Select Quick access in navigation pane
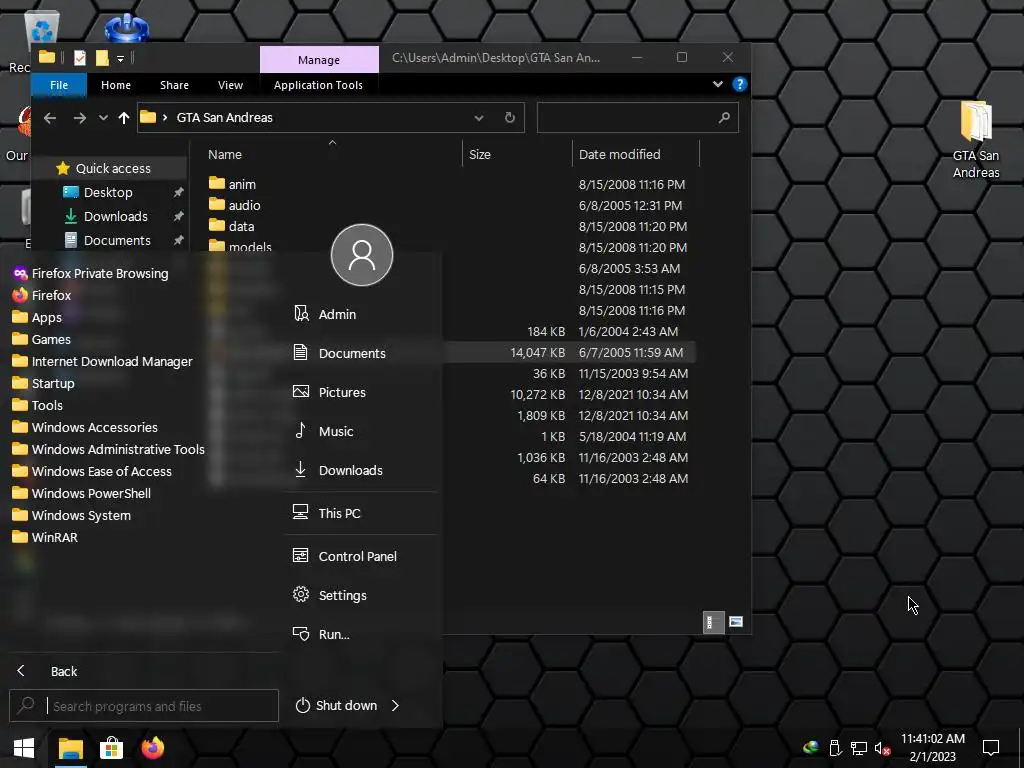 pyautogui.click(x=109, y=168)
